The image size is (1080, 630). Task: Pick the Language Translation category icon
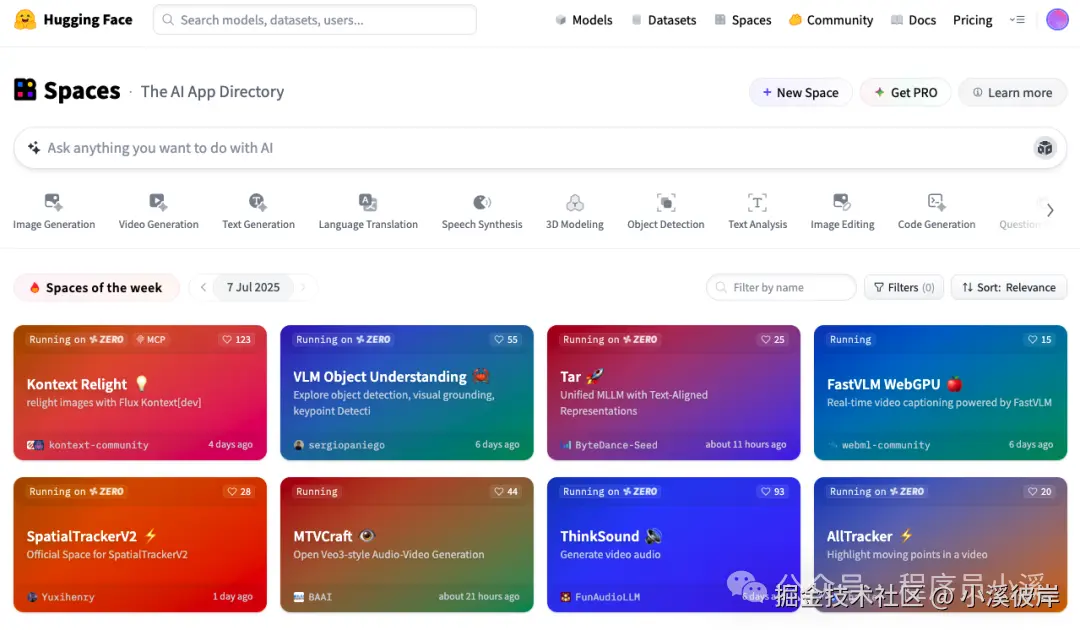point(368,202)
